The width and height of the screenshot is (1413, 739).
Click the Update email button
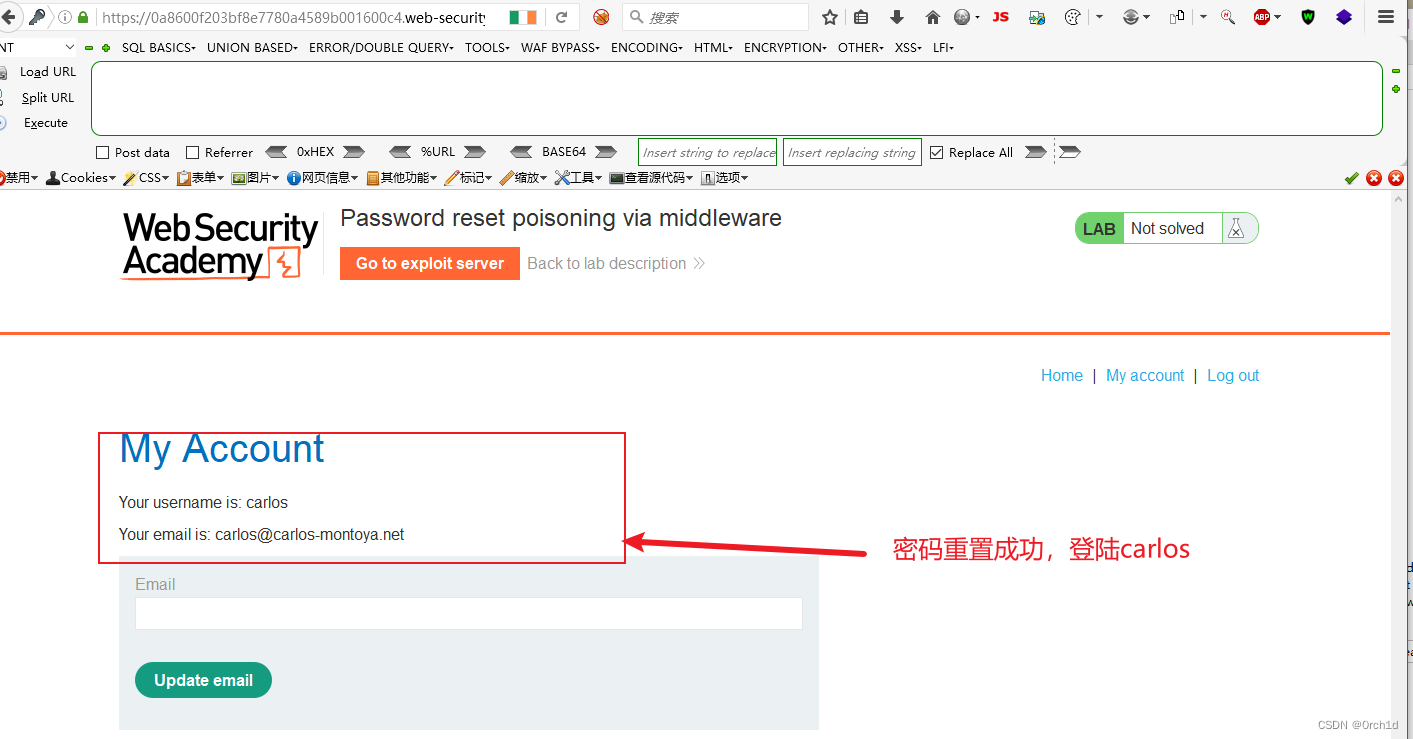click(203, 680)
